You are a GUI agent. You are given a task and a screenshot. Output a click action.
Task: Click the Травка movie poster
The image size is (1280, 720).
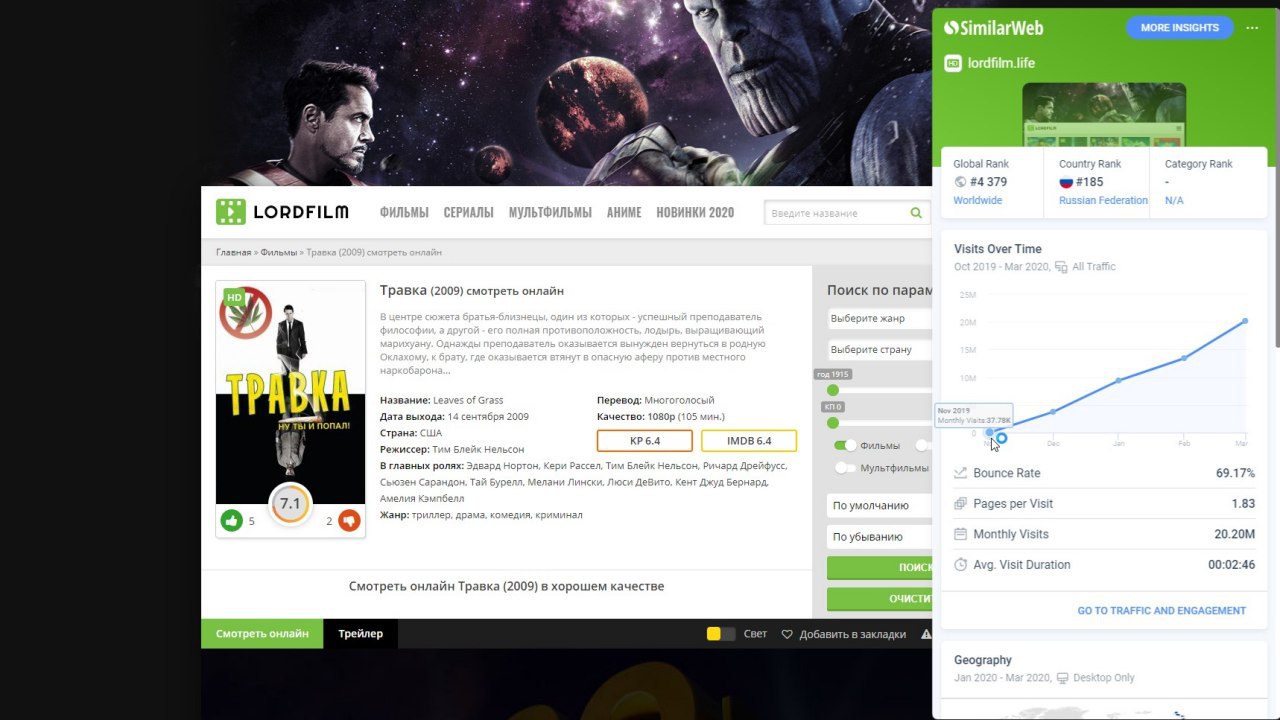[291, 392]
